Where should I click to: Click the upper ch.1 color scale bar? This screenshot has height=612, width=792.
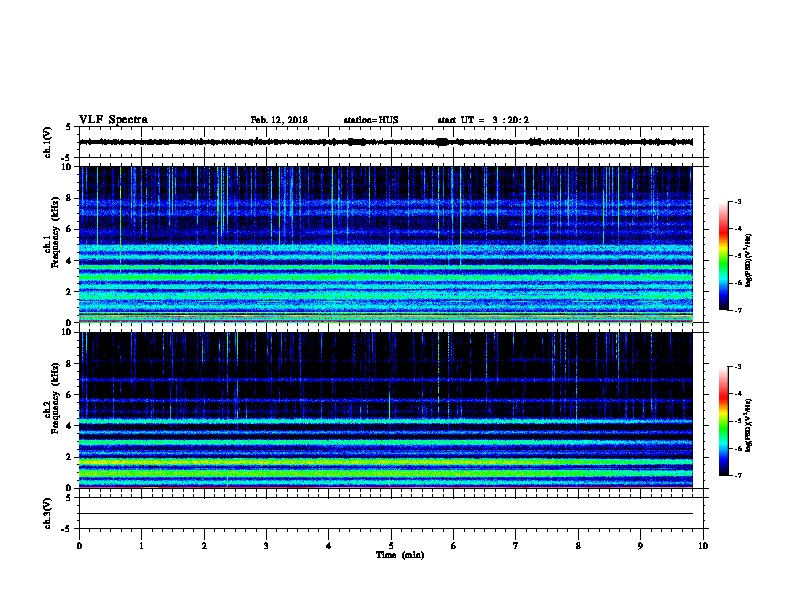click(x=724, y=256)
